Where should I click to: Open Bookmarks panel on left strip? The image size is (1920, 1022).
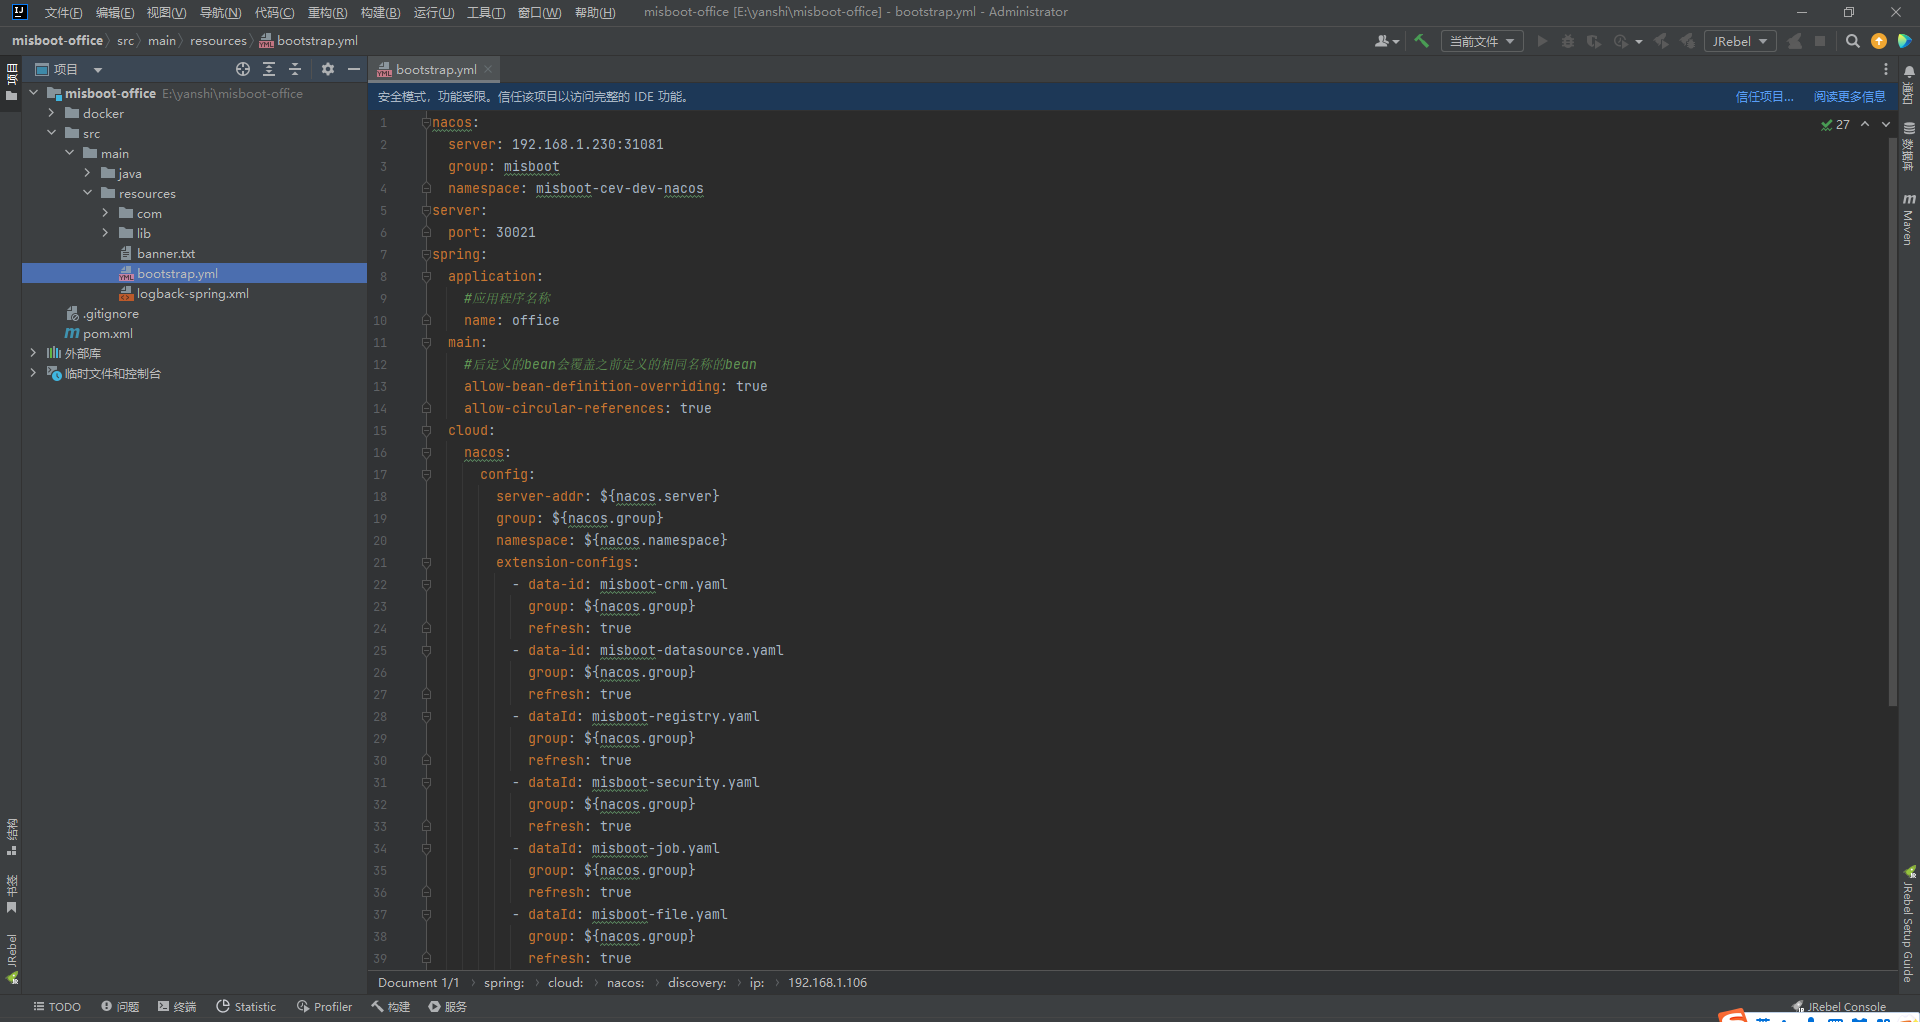click(x=12, y=895)
